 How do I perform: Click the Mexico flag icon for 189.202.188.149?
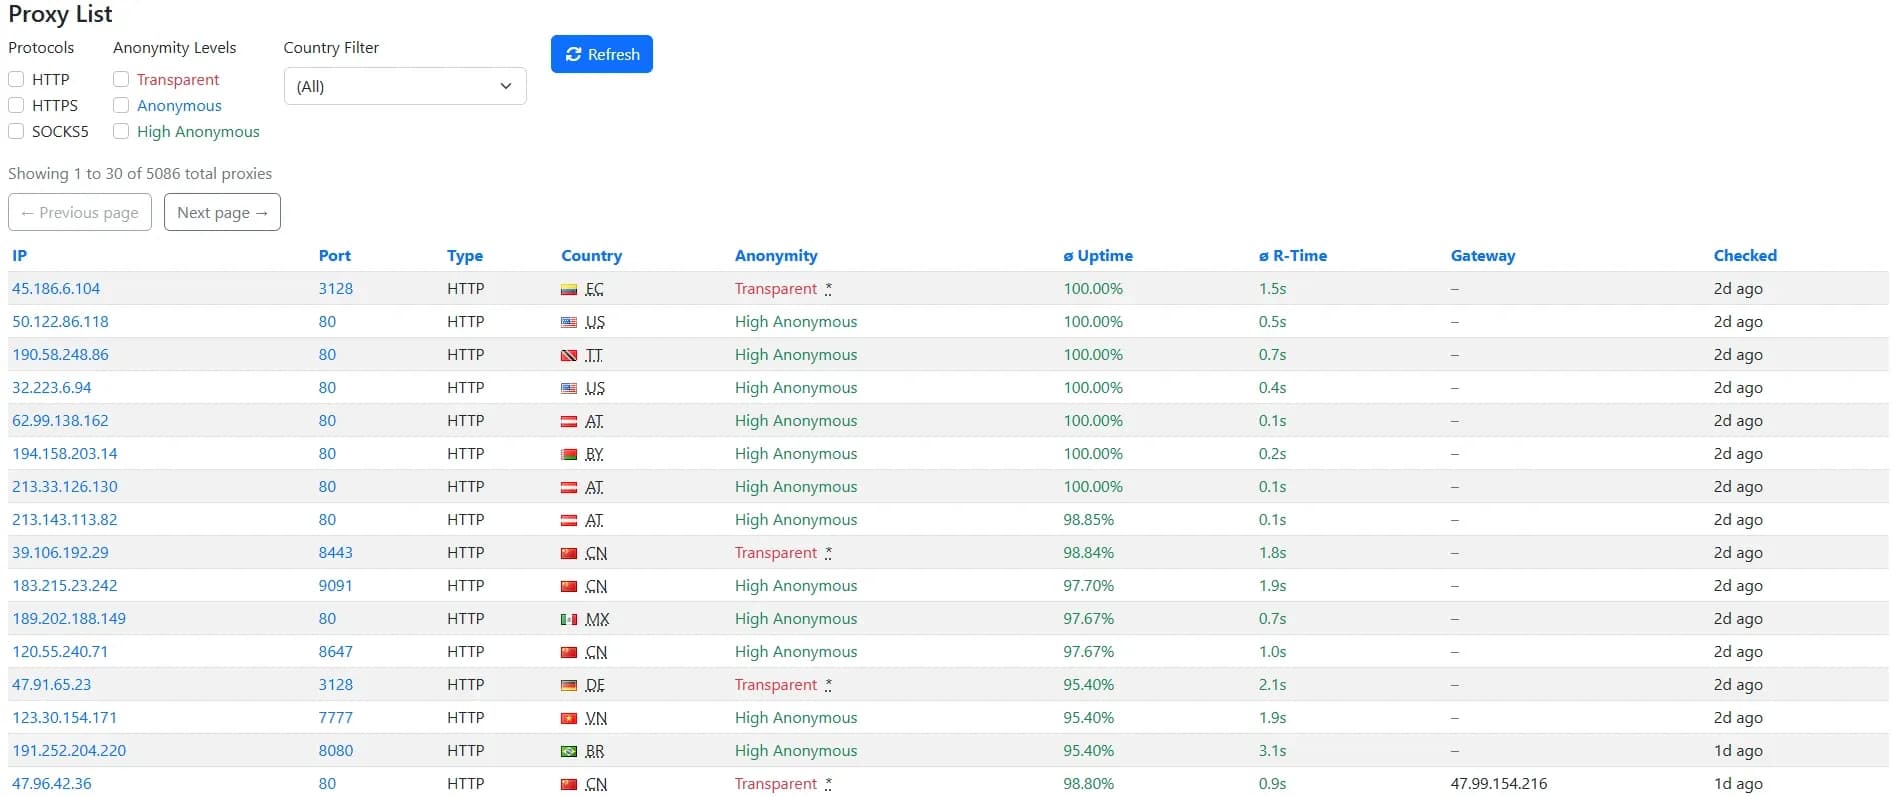(569, 620)
